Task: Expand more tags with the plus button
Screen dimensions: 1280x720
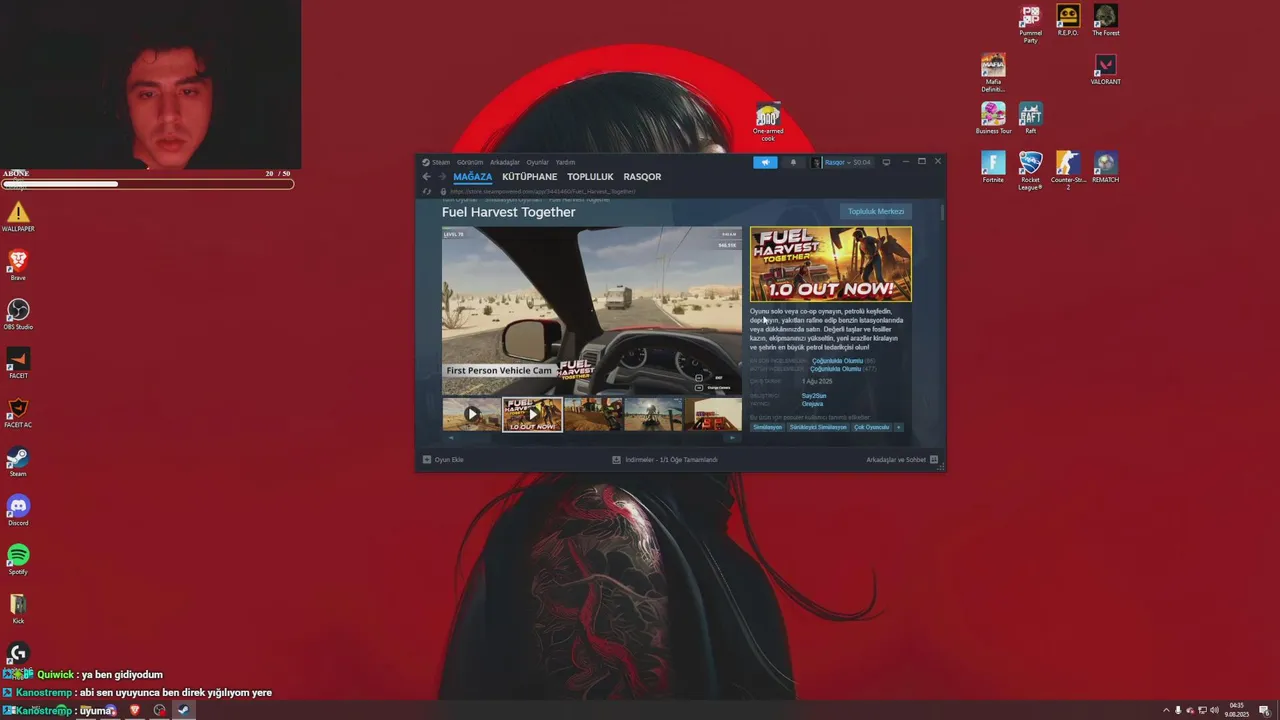Action: tap(898, 427)
